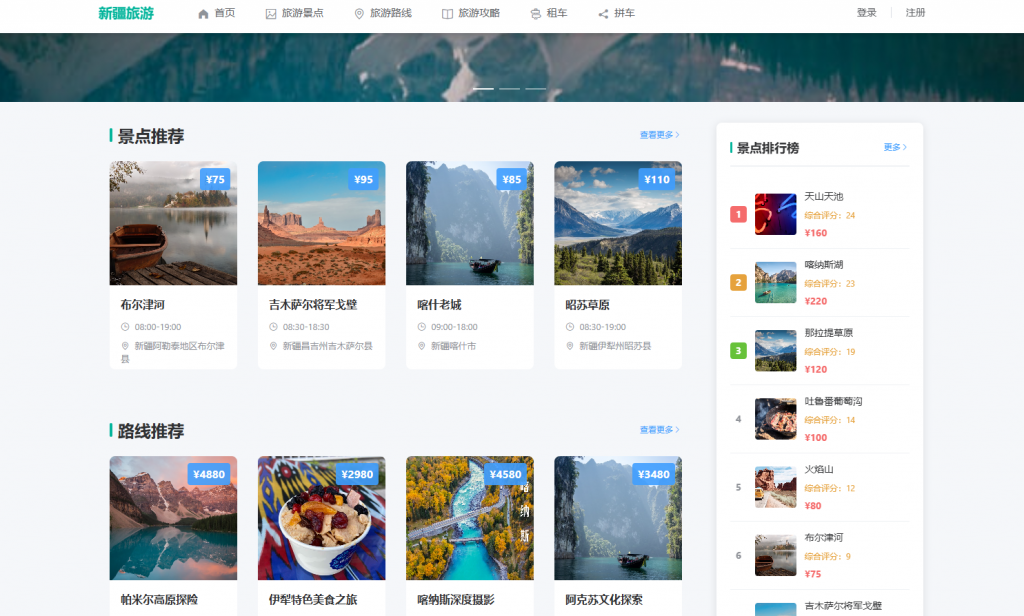Screen dimensions: 1024x616
Task: Click 查看更多 in 路线推荐 section
Action: click(x=660, y=429)
